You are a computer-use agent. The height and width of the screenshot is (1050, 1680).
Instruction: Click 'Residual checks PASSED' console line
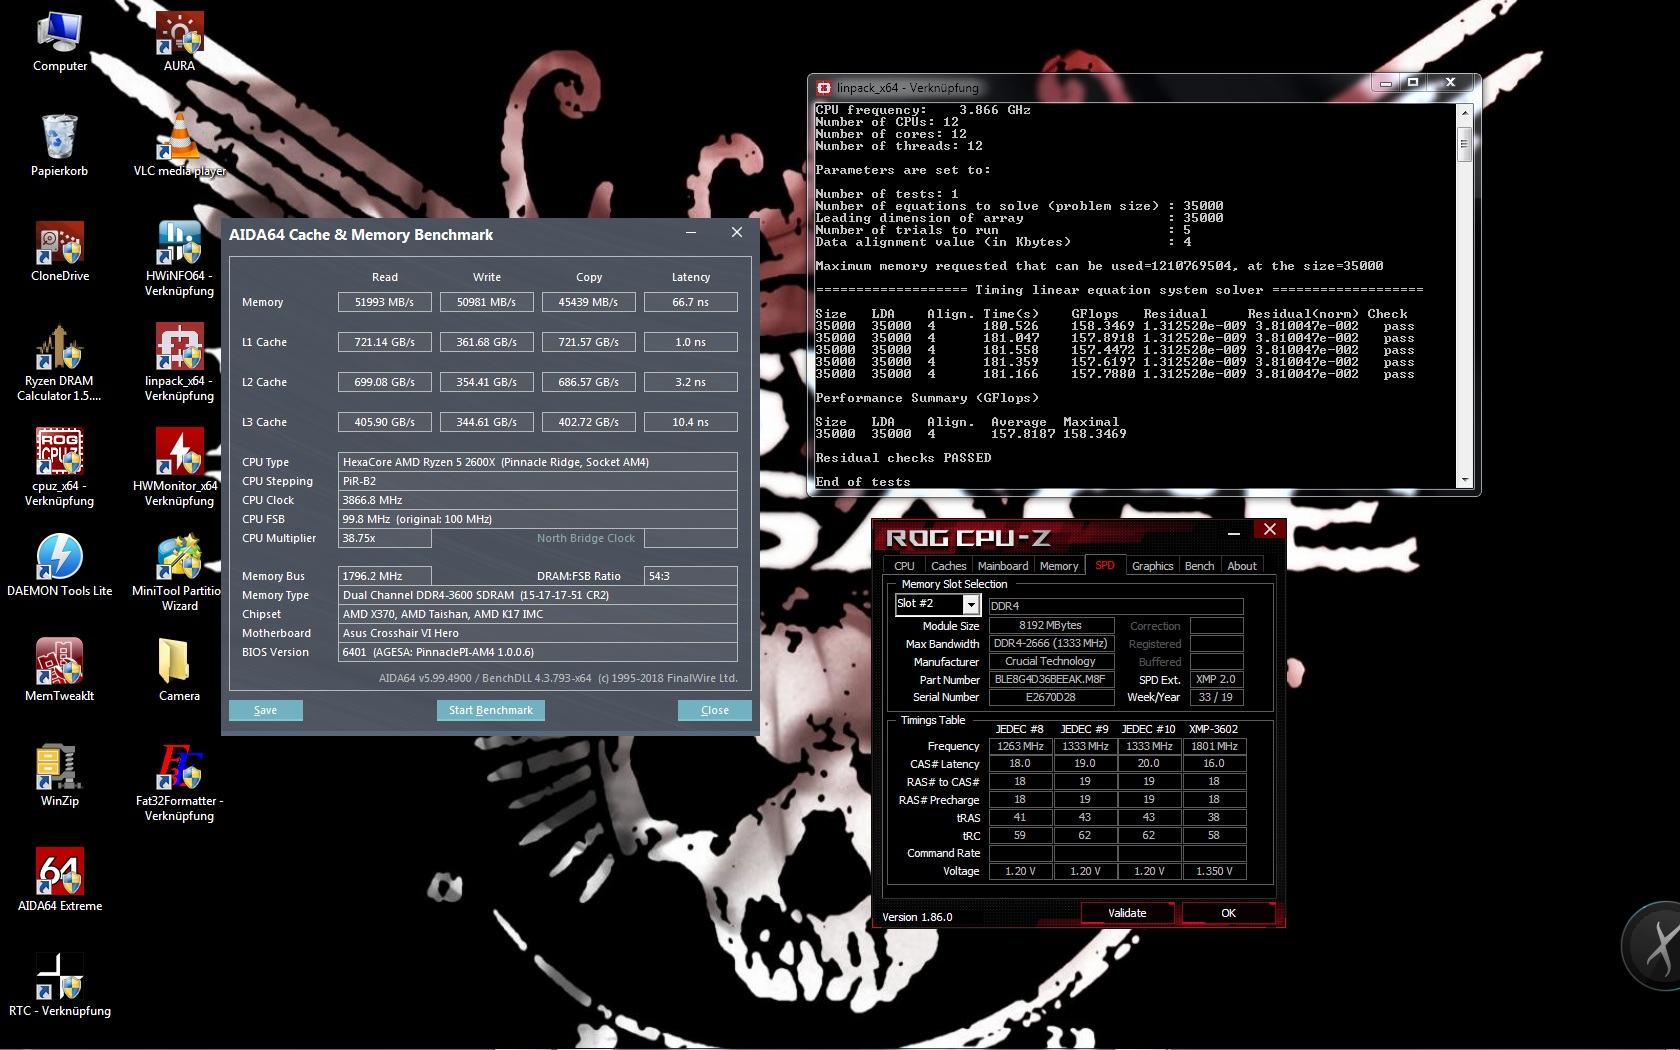(x=903, y=458)
